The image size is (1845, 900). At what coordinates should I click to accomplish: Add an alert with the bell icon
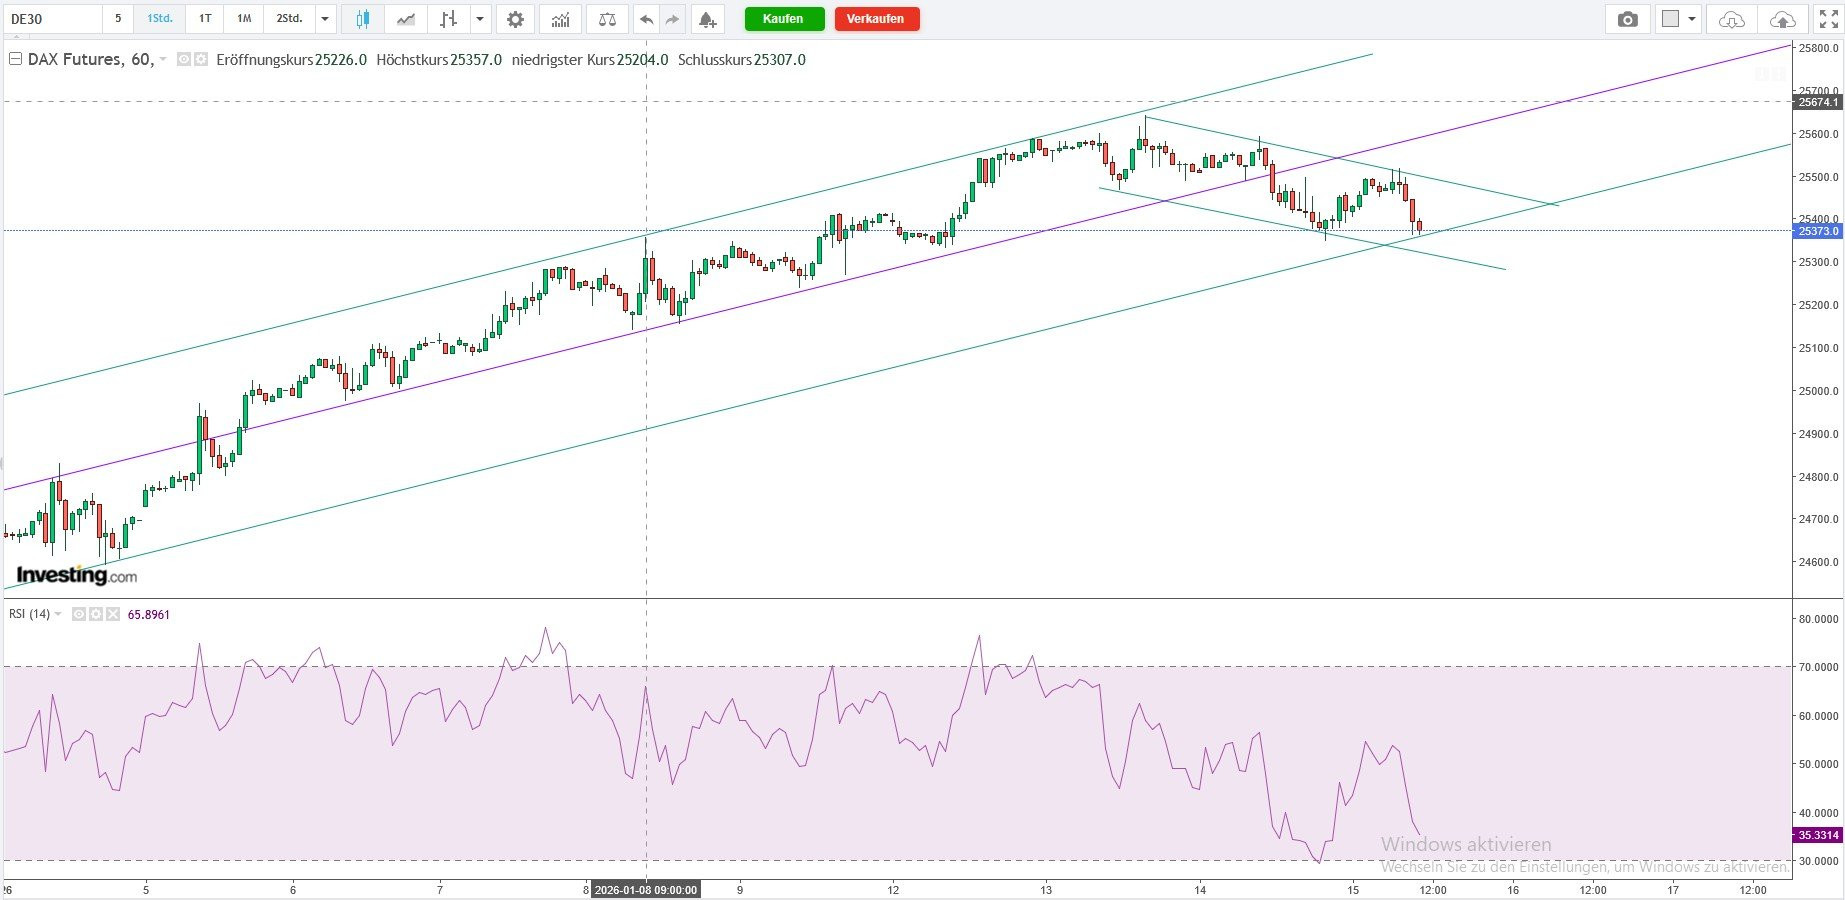pos(707,19)
